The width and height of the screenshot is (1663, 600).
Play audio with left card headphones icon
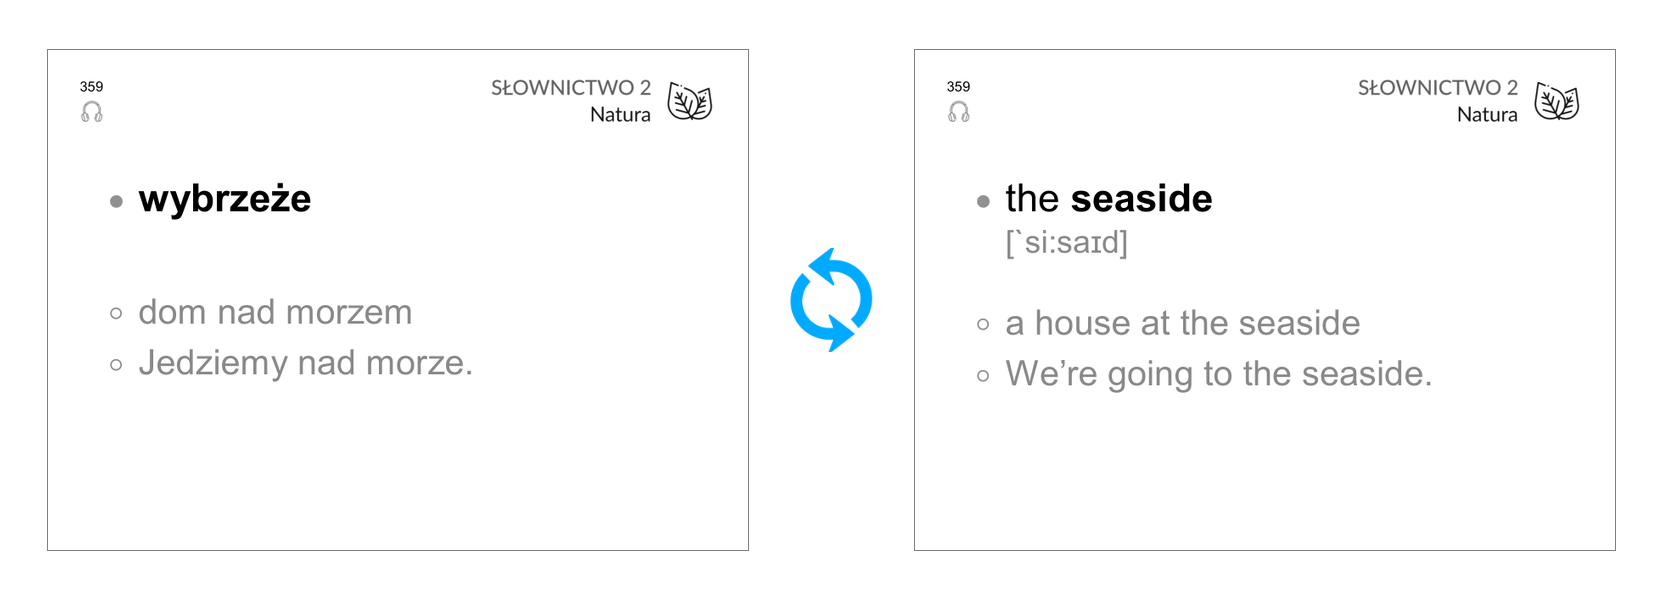tap(92, 112)
